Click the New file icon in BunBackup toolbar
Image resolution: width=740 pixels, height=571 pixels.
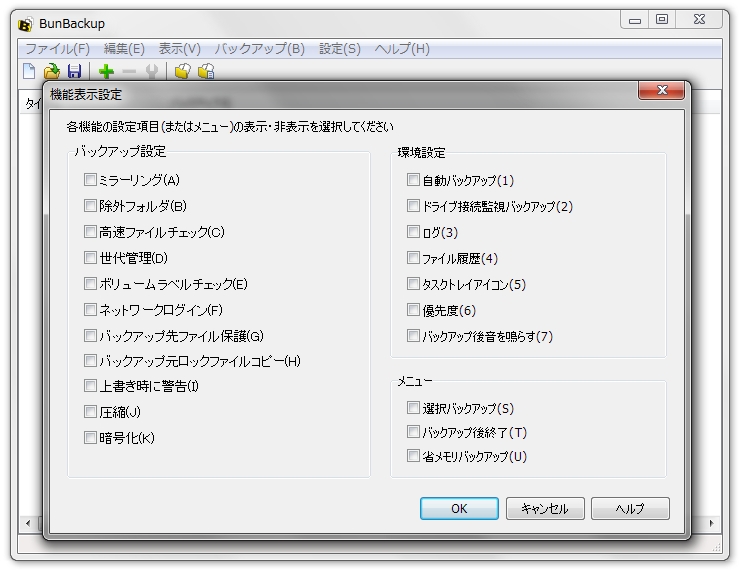[29, 71]
